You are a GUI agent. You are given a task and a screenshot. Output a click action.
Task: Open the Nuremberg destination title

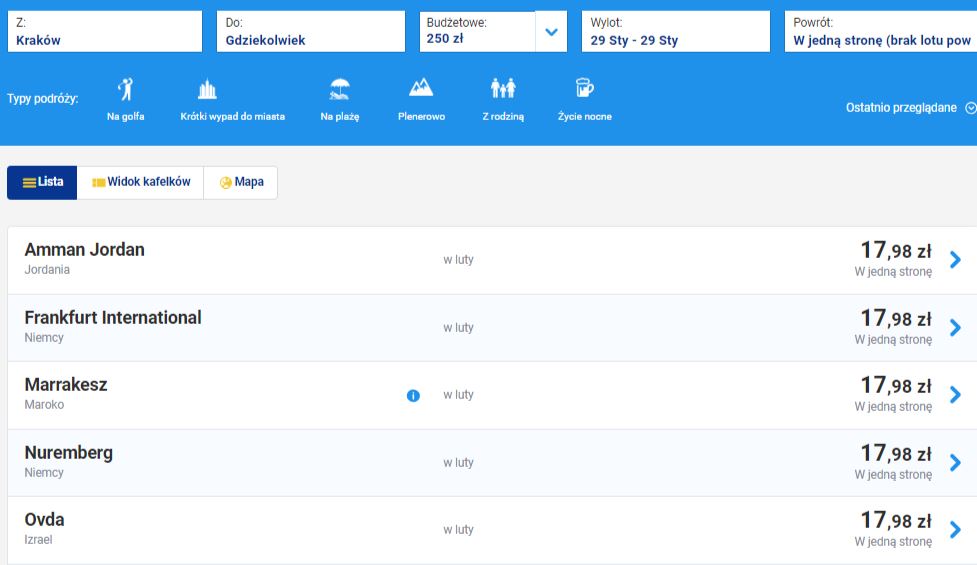tap(69, 453)
